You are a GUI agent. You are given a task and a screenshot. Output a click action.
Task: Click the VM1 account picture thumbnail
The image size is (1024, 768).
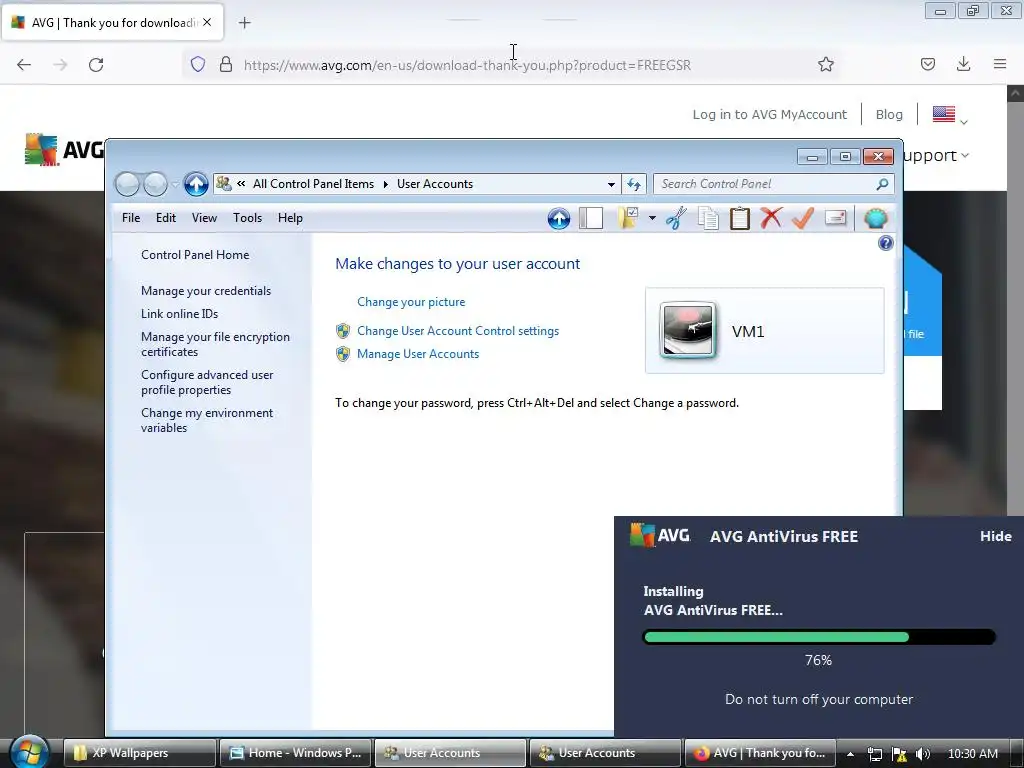pyautogui.click(x=688, y=330)
